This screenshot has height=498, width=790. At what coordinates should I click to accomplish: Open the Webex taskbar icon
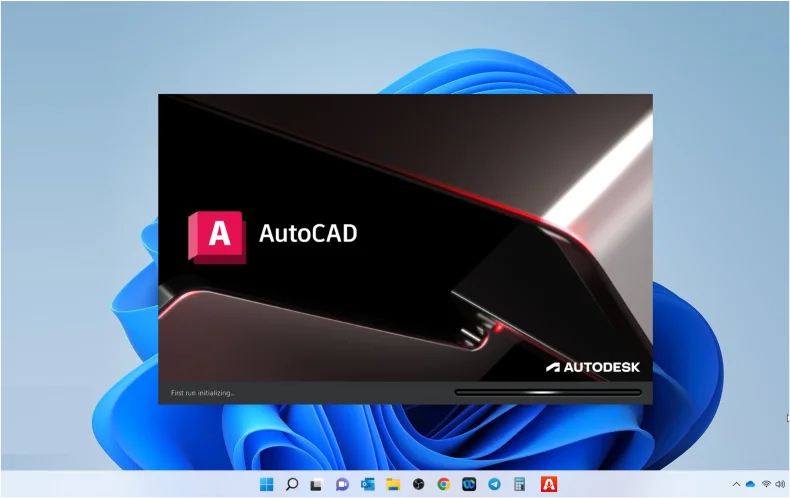[469, 484]
